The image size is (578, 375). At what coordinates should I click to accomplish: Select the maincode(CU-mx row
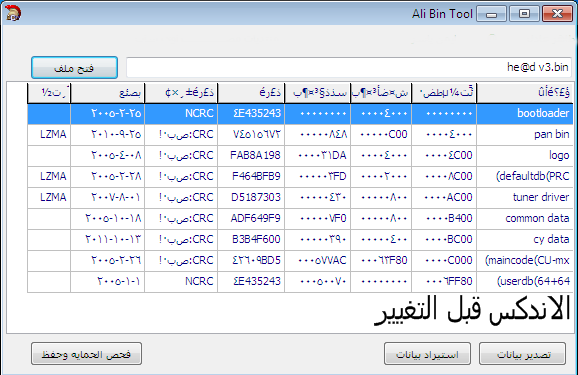[300, 260]
